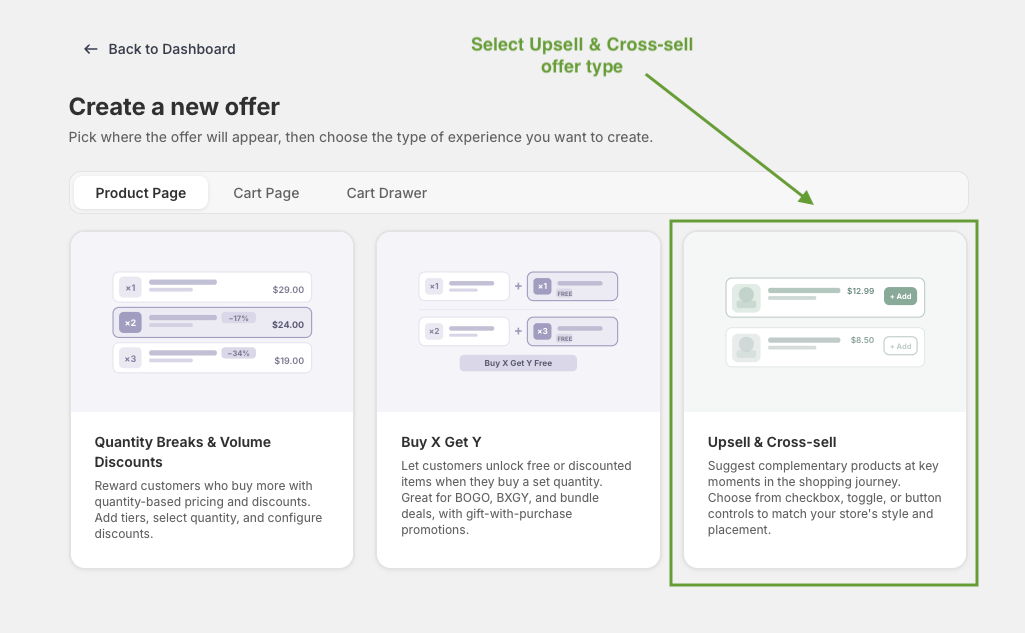Click the Upsell & Cross-sell preview illustration
Viewport: 1025px width, 633px height.
825,322
